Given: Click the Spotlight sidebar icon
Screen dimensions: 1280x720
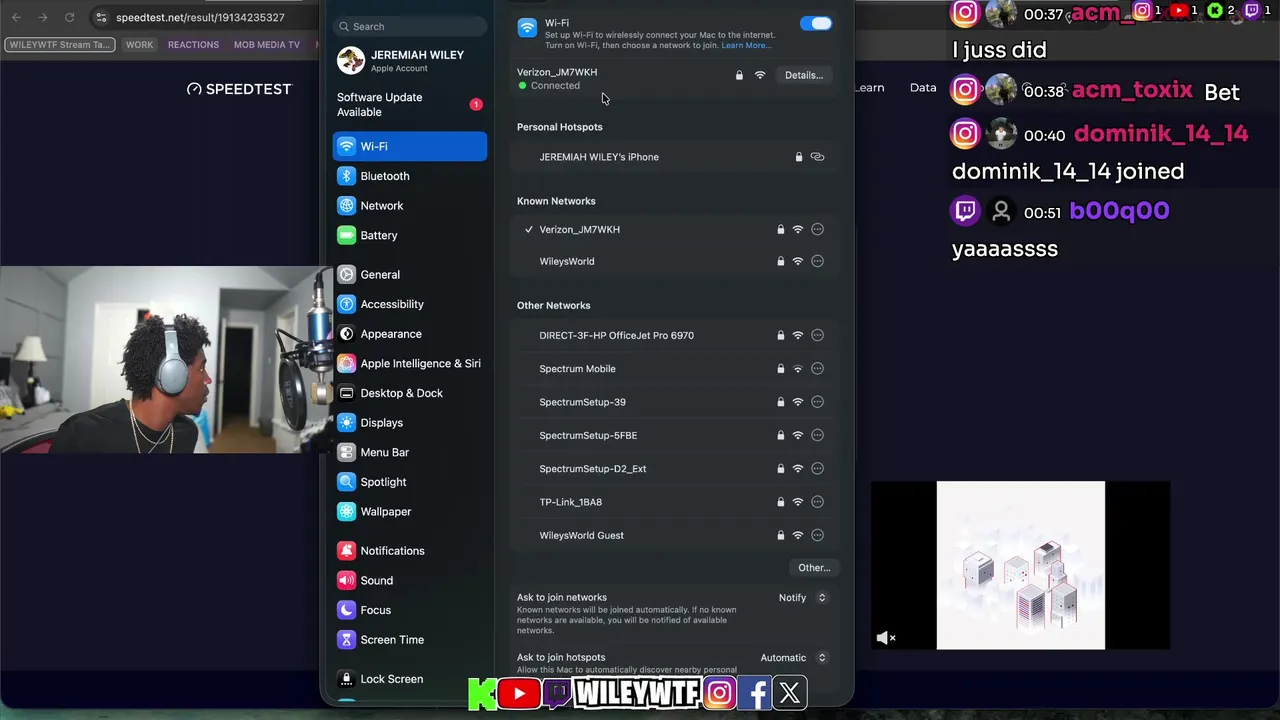Looking at the screenshot, I should (x=346, y=482).
